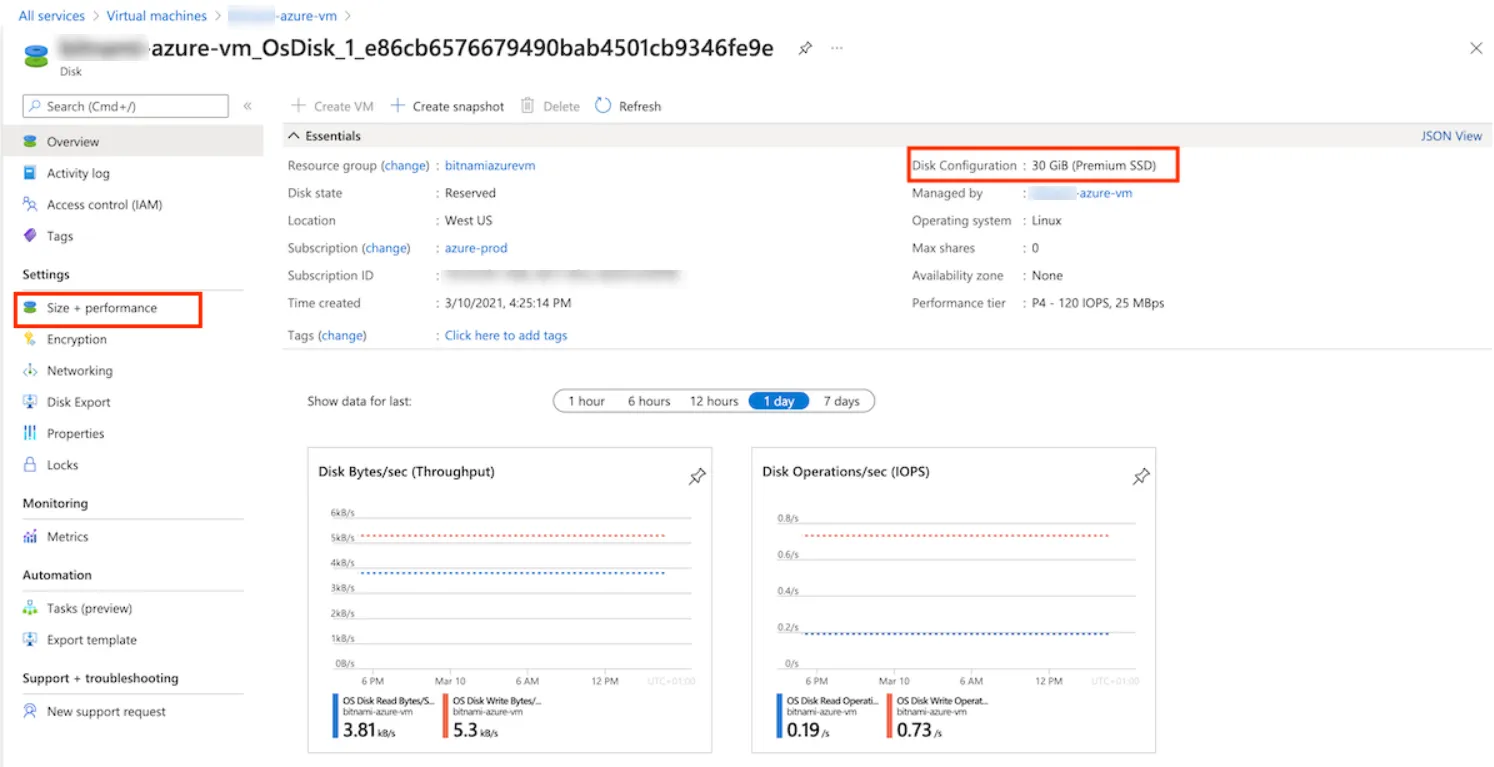Click the Size + performance disk icon

pos(30,308)
